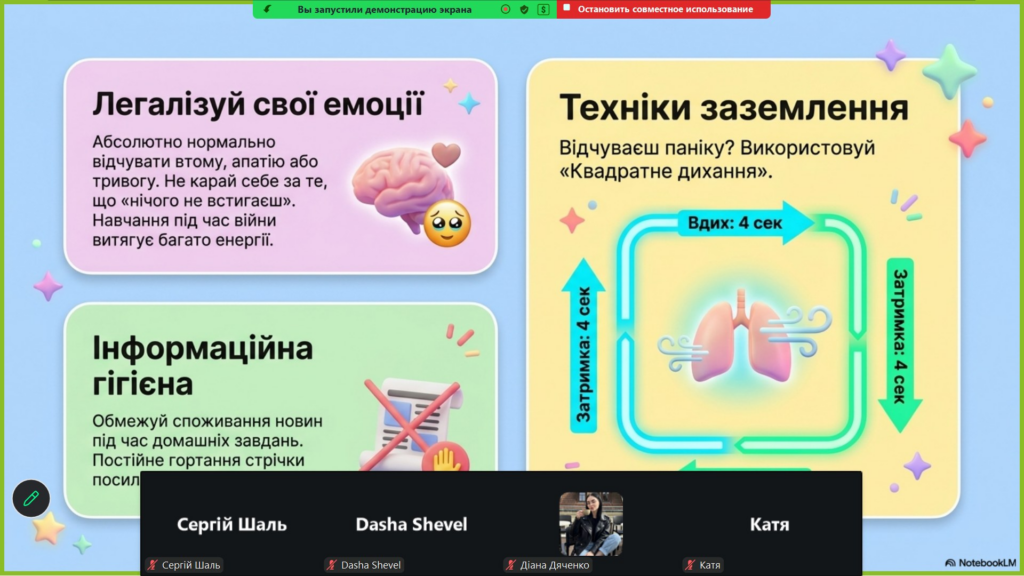Click the arrow icon at left of green bar
Image resolution: width=1024 pixels, height=576 pixels.
click(x=267, y=9)
